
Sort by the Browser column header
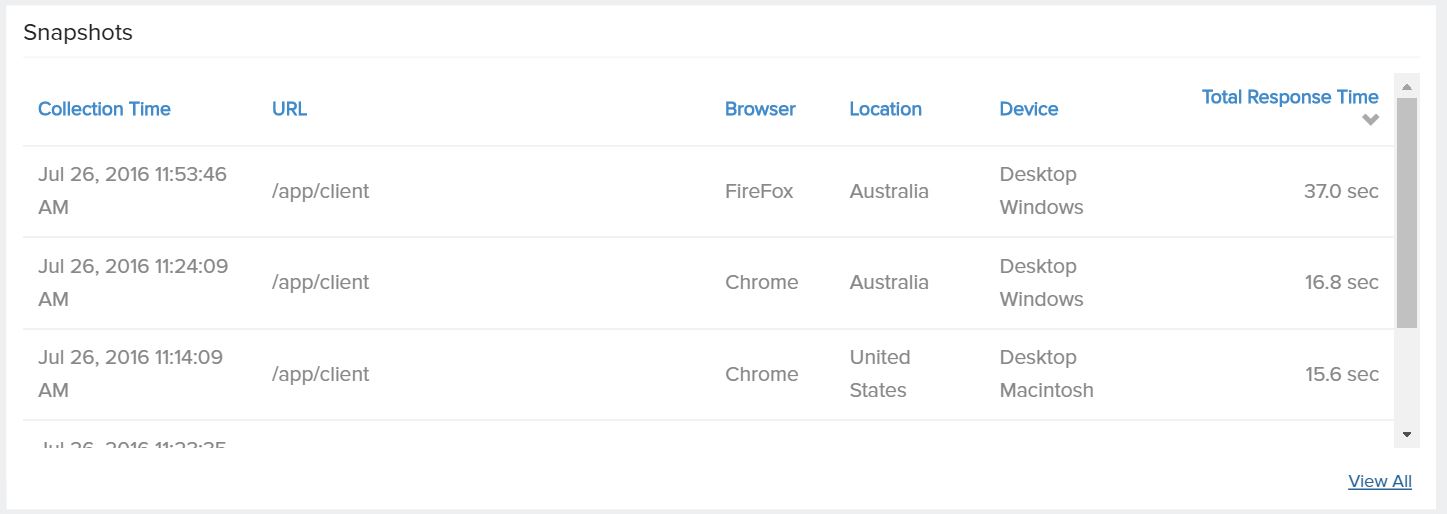760,109
